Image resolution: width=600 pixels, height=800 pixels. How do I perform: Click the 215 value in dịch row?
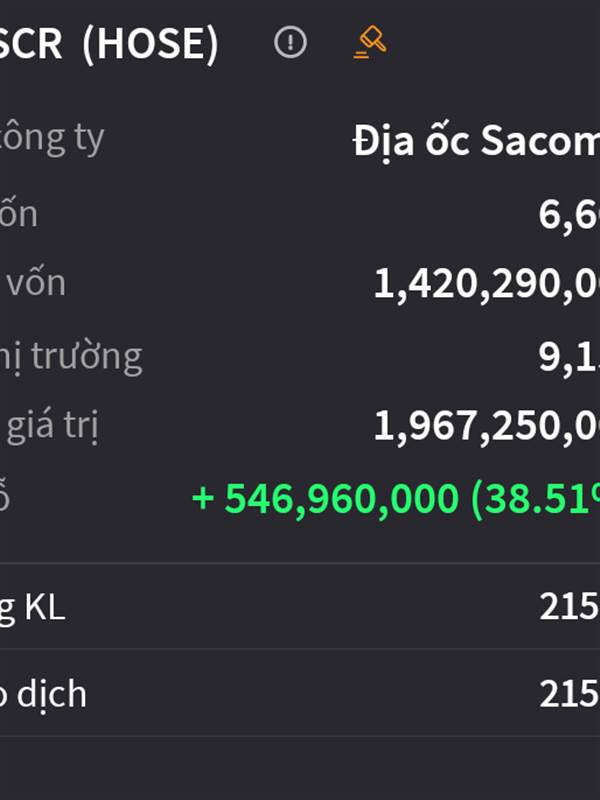tap(569, 694)
